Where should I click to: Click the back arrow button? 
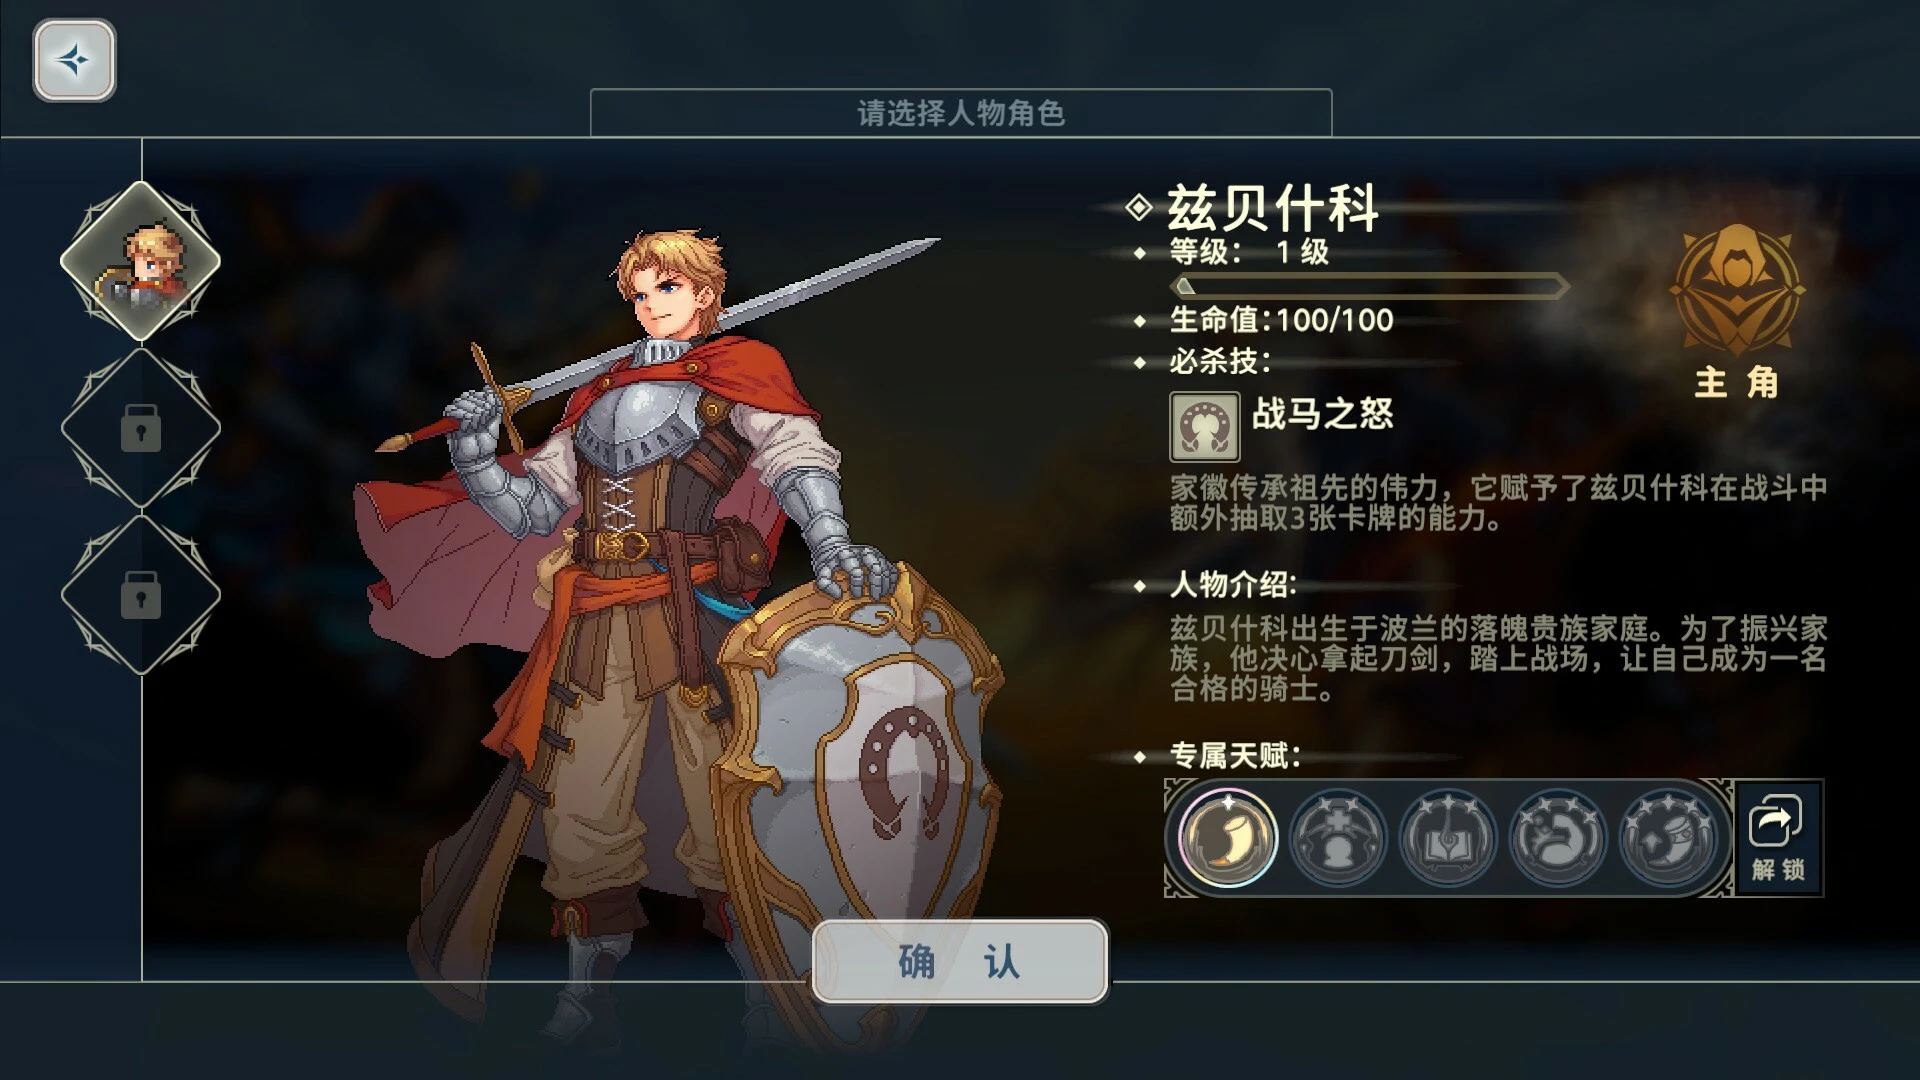click(74, 60)
